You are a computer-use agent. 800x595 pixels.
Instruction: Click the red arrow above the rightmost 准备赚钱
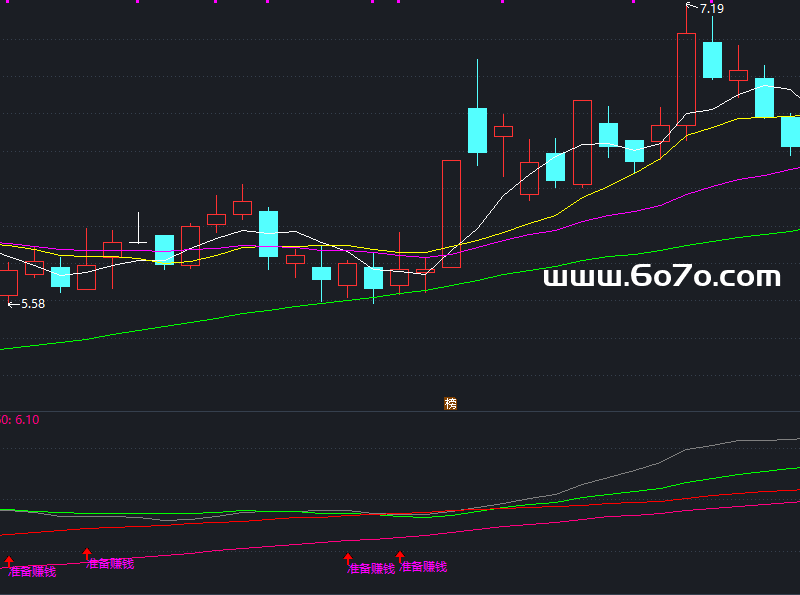point(400,557)
